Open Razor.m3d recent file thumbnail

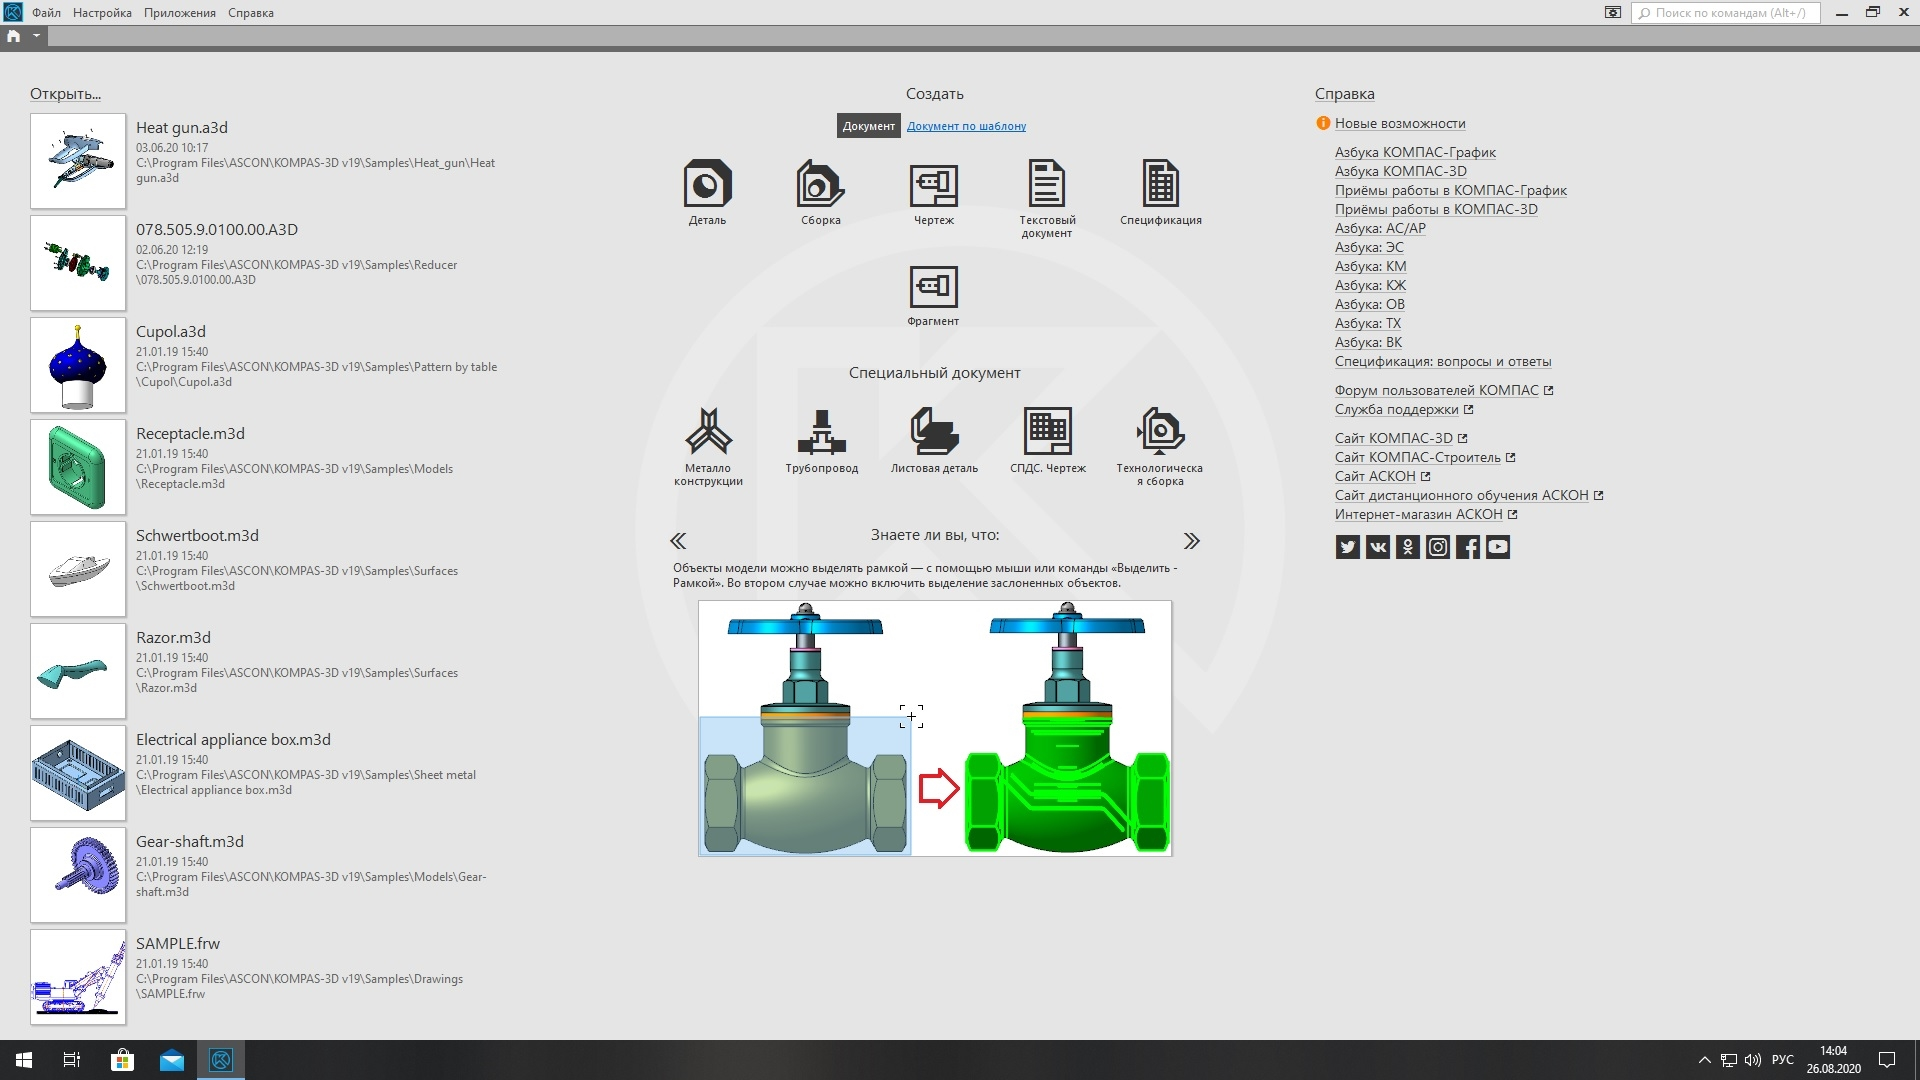(x=78, y=671)
